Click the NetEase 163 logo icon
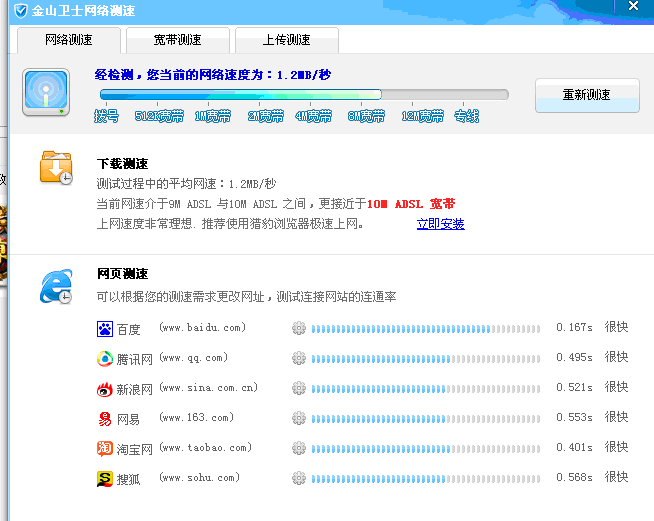Screen dimensions: 654x521 105,419
